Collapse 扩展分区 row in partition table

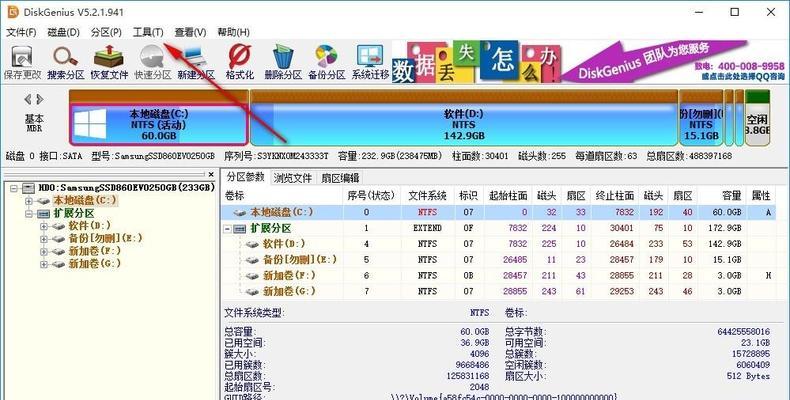(227, 229)
